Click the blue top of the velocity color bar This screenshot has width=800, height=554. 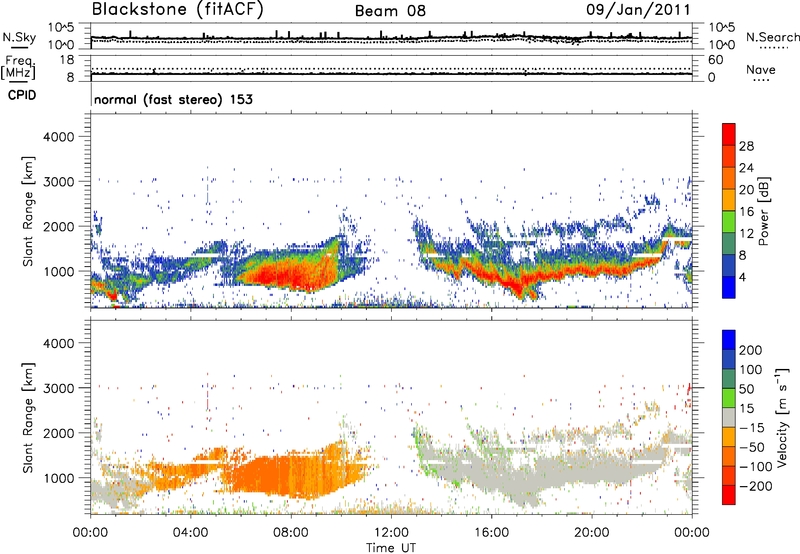click(729, 340)
